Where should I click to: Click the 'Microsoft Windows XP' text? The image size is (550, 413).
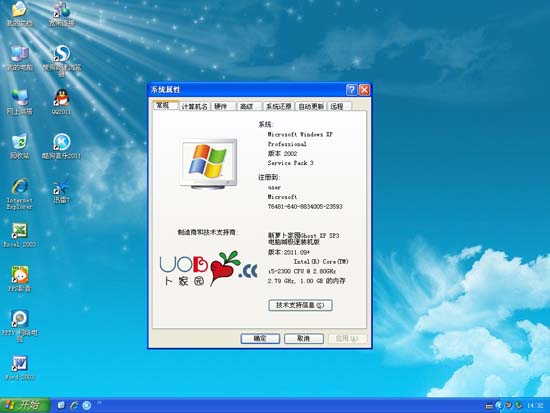(300, 134)
